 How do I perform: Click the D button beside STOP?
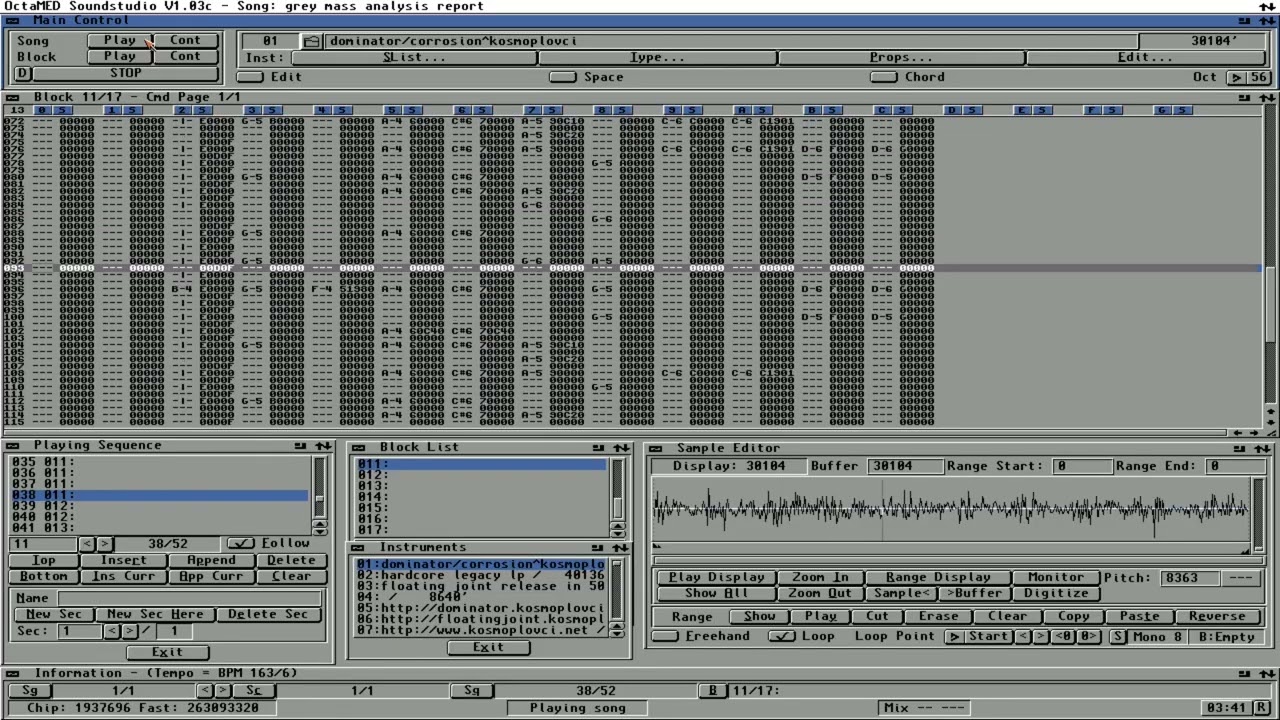coord(23,73)
